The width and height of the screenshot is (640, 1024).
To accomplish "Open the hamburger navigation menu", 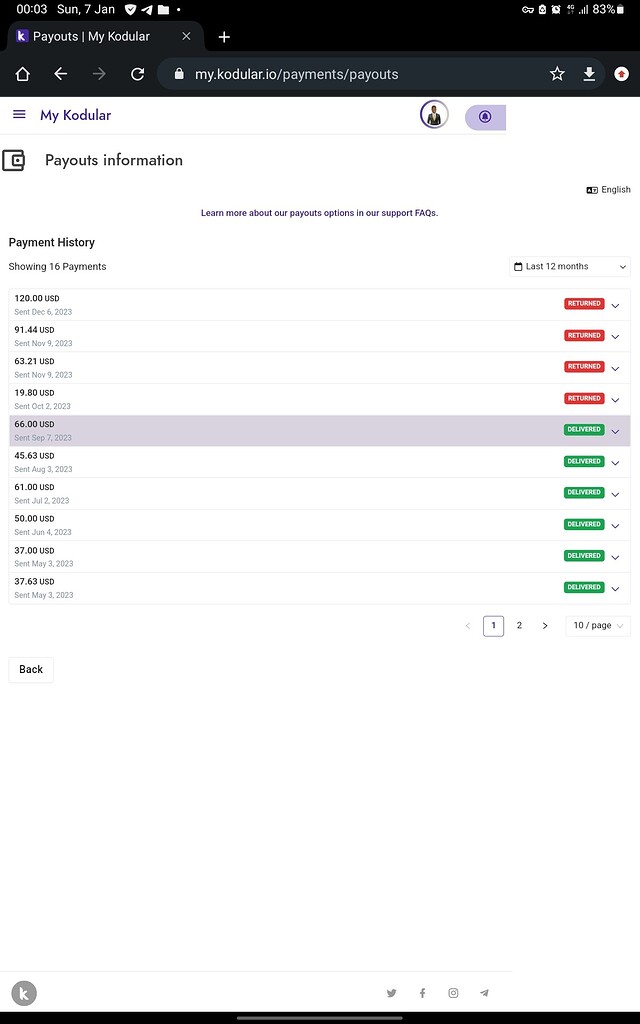I will pos(18,114).
